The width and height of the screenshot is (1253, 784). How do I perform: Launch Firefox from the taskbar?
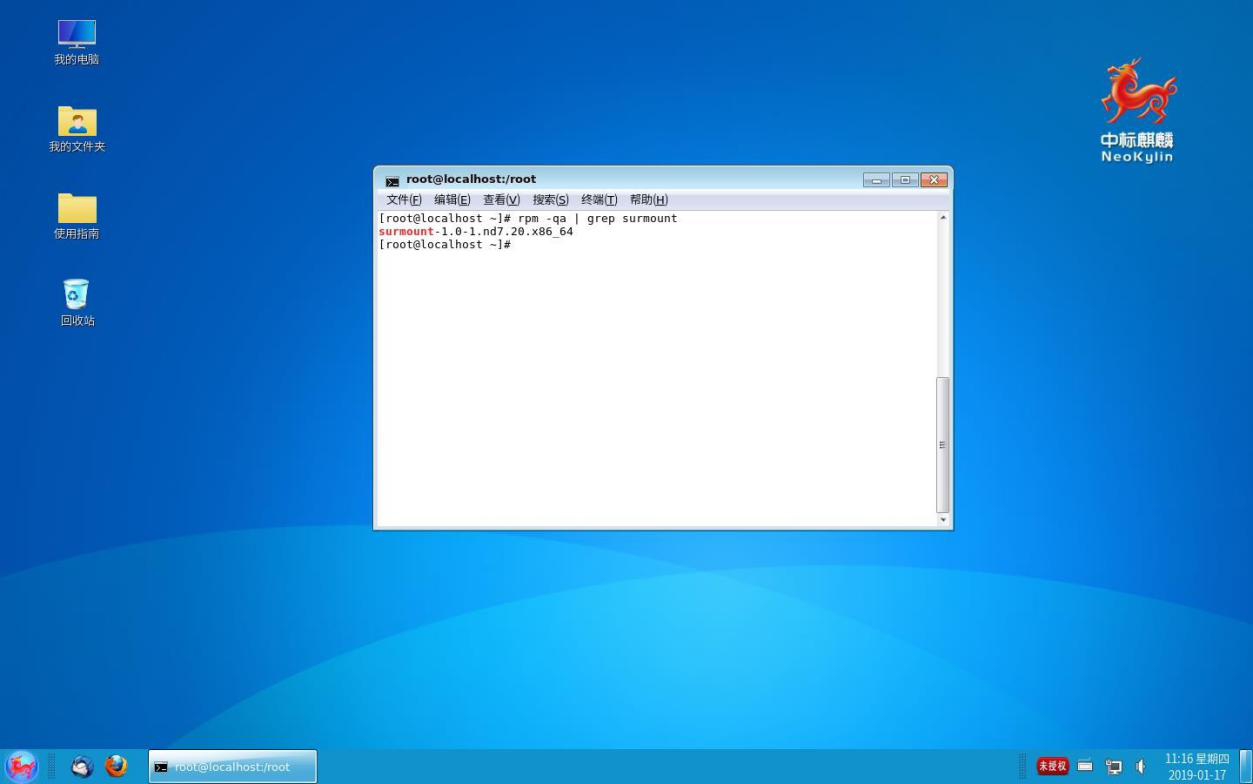pyautogui.click(x=116, y=766)
